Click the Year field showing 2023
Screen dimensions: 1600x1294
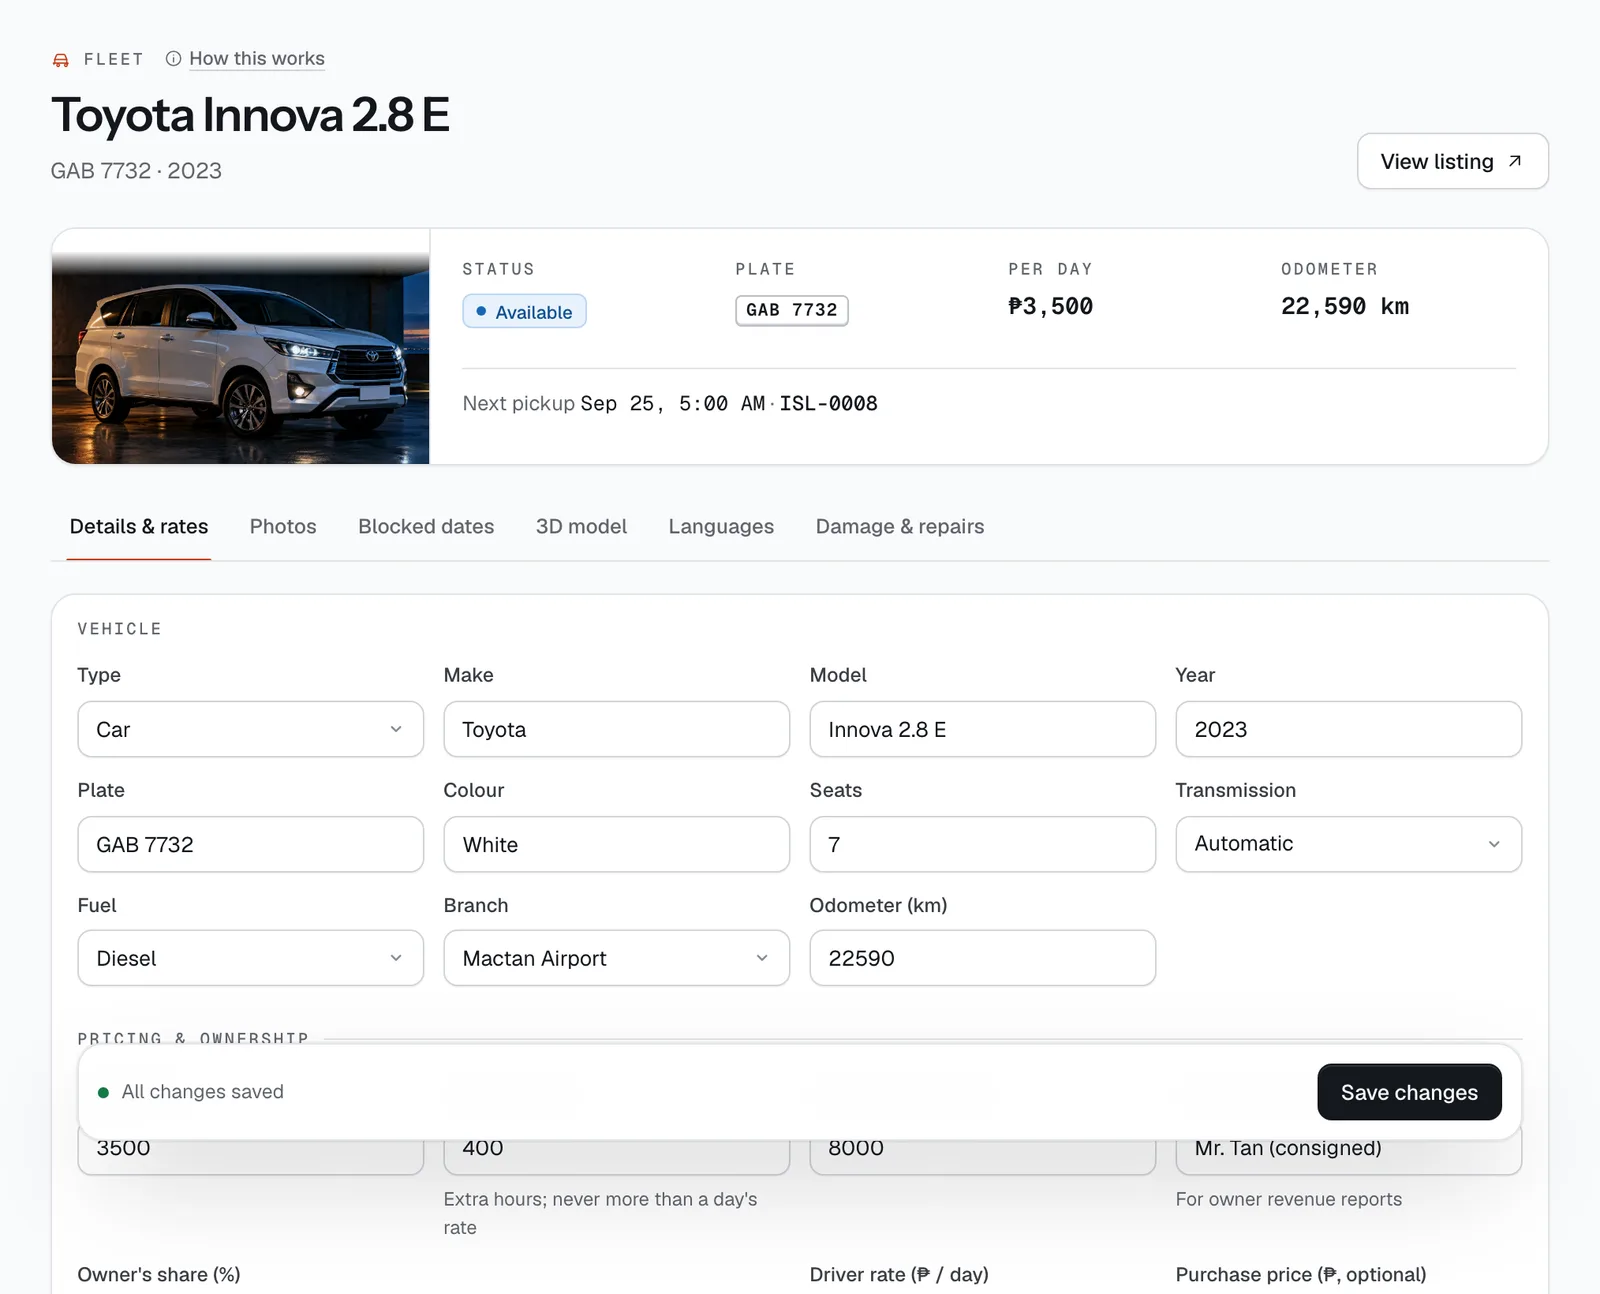point(1349,729)
